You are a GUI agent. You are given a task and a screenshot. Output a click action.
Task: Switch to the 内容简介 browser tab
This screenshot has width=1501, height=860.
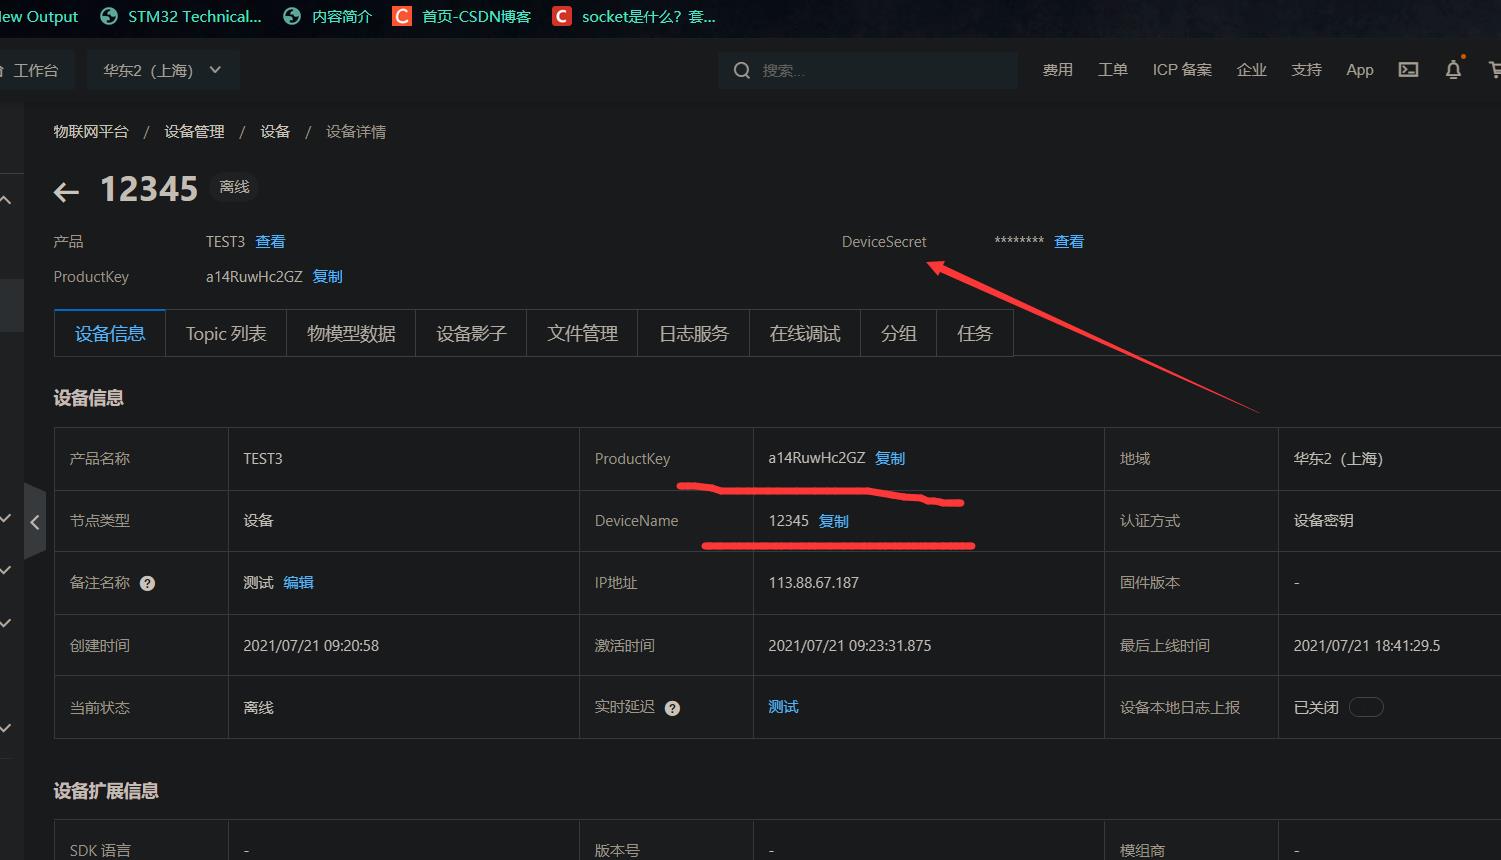click(328, 16)
